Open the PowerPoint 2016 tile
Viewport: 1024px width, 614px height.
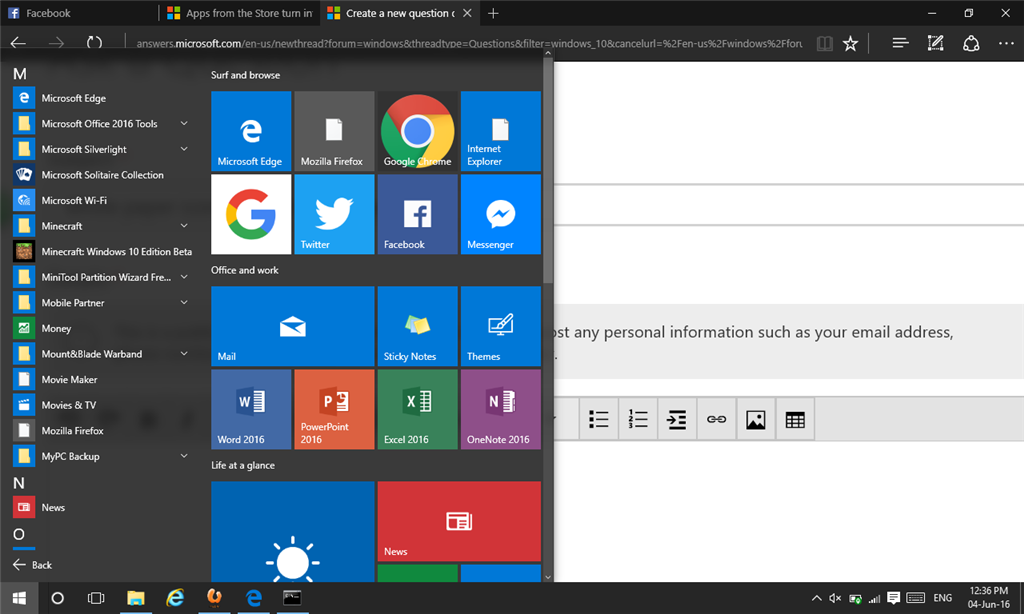[x=334, y=409]
